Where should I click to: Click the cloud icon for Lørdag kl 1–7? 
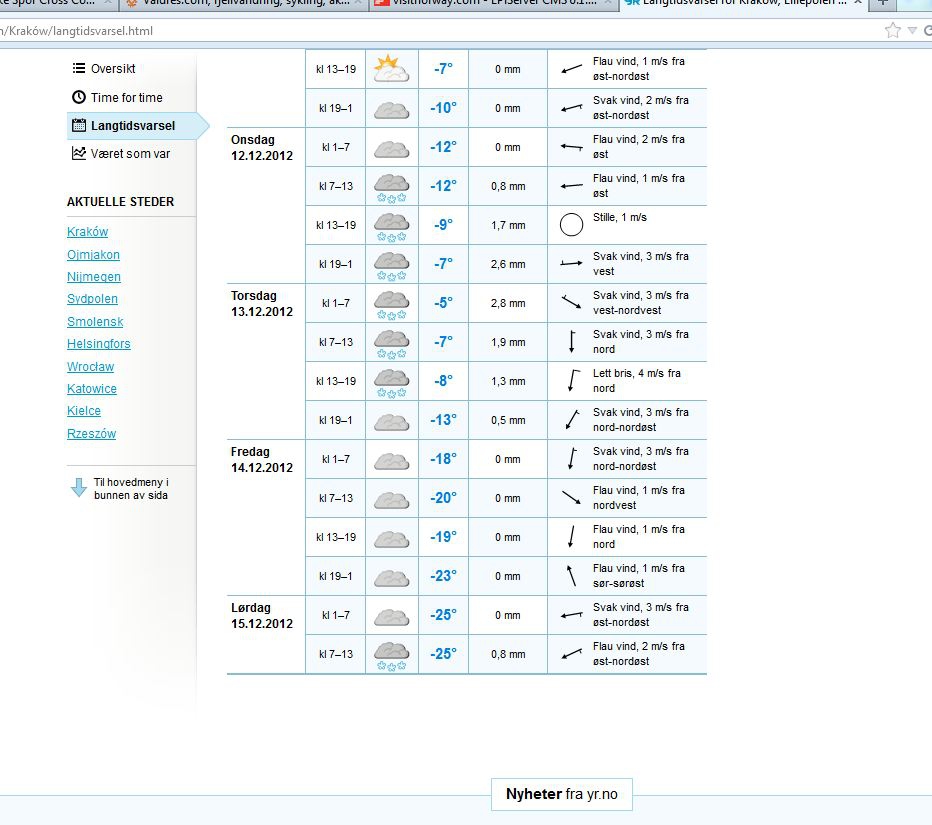[x=391, y=617]
